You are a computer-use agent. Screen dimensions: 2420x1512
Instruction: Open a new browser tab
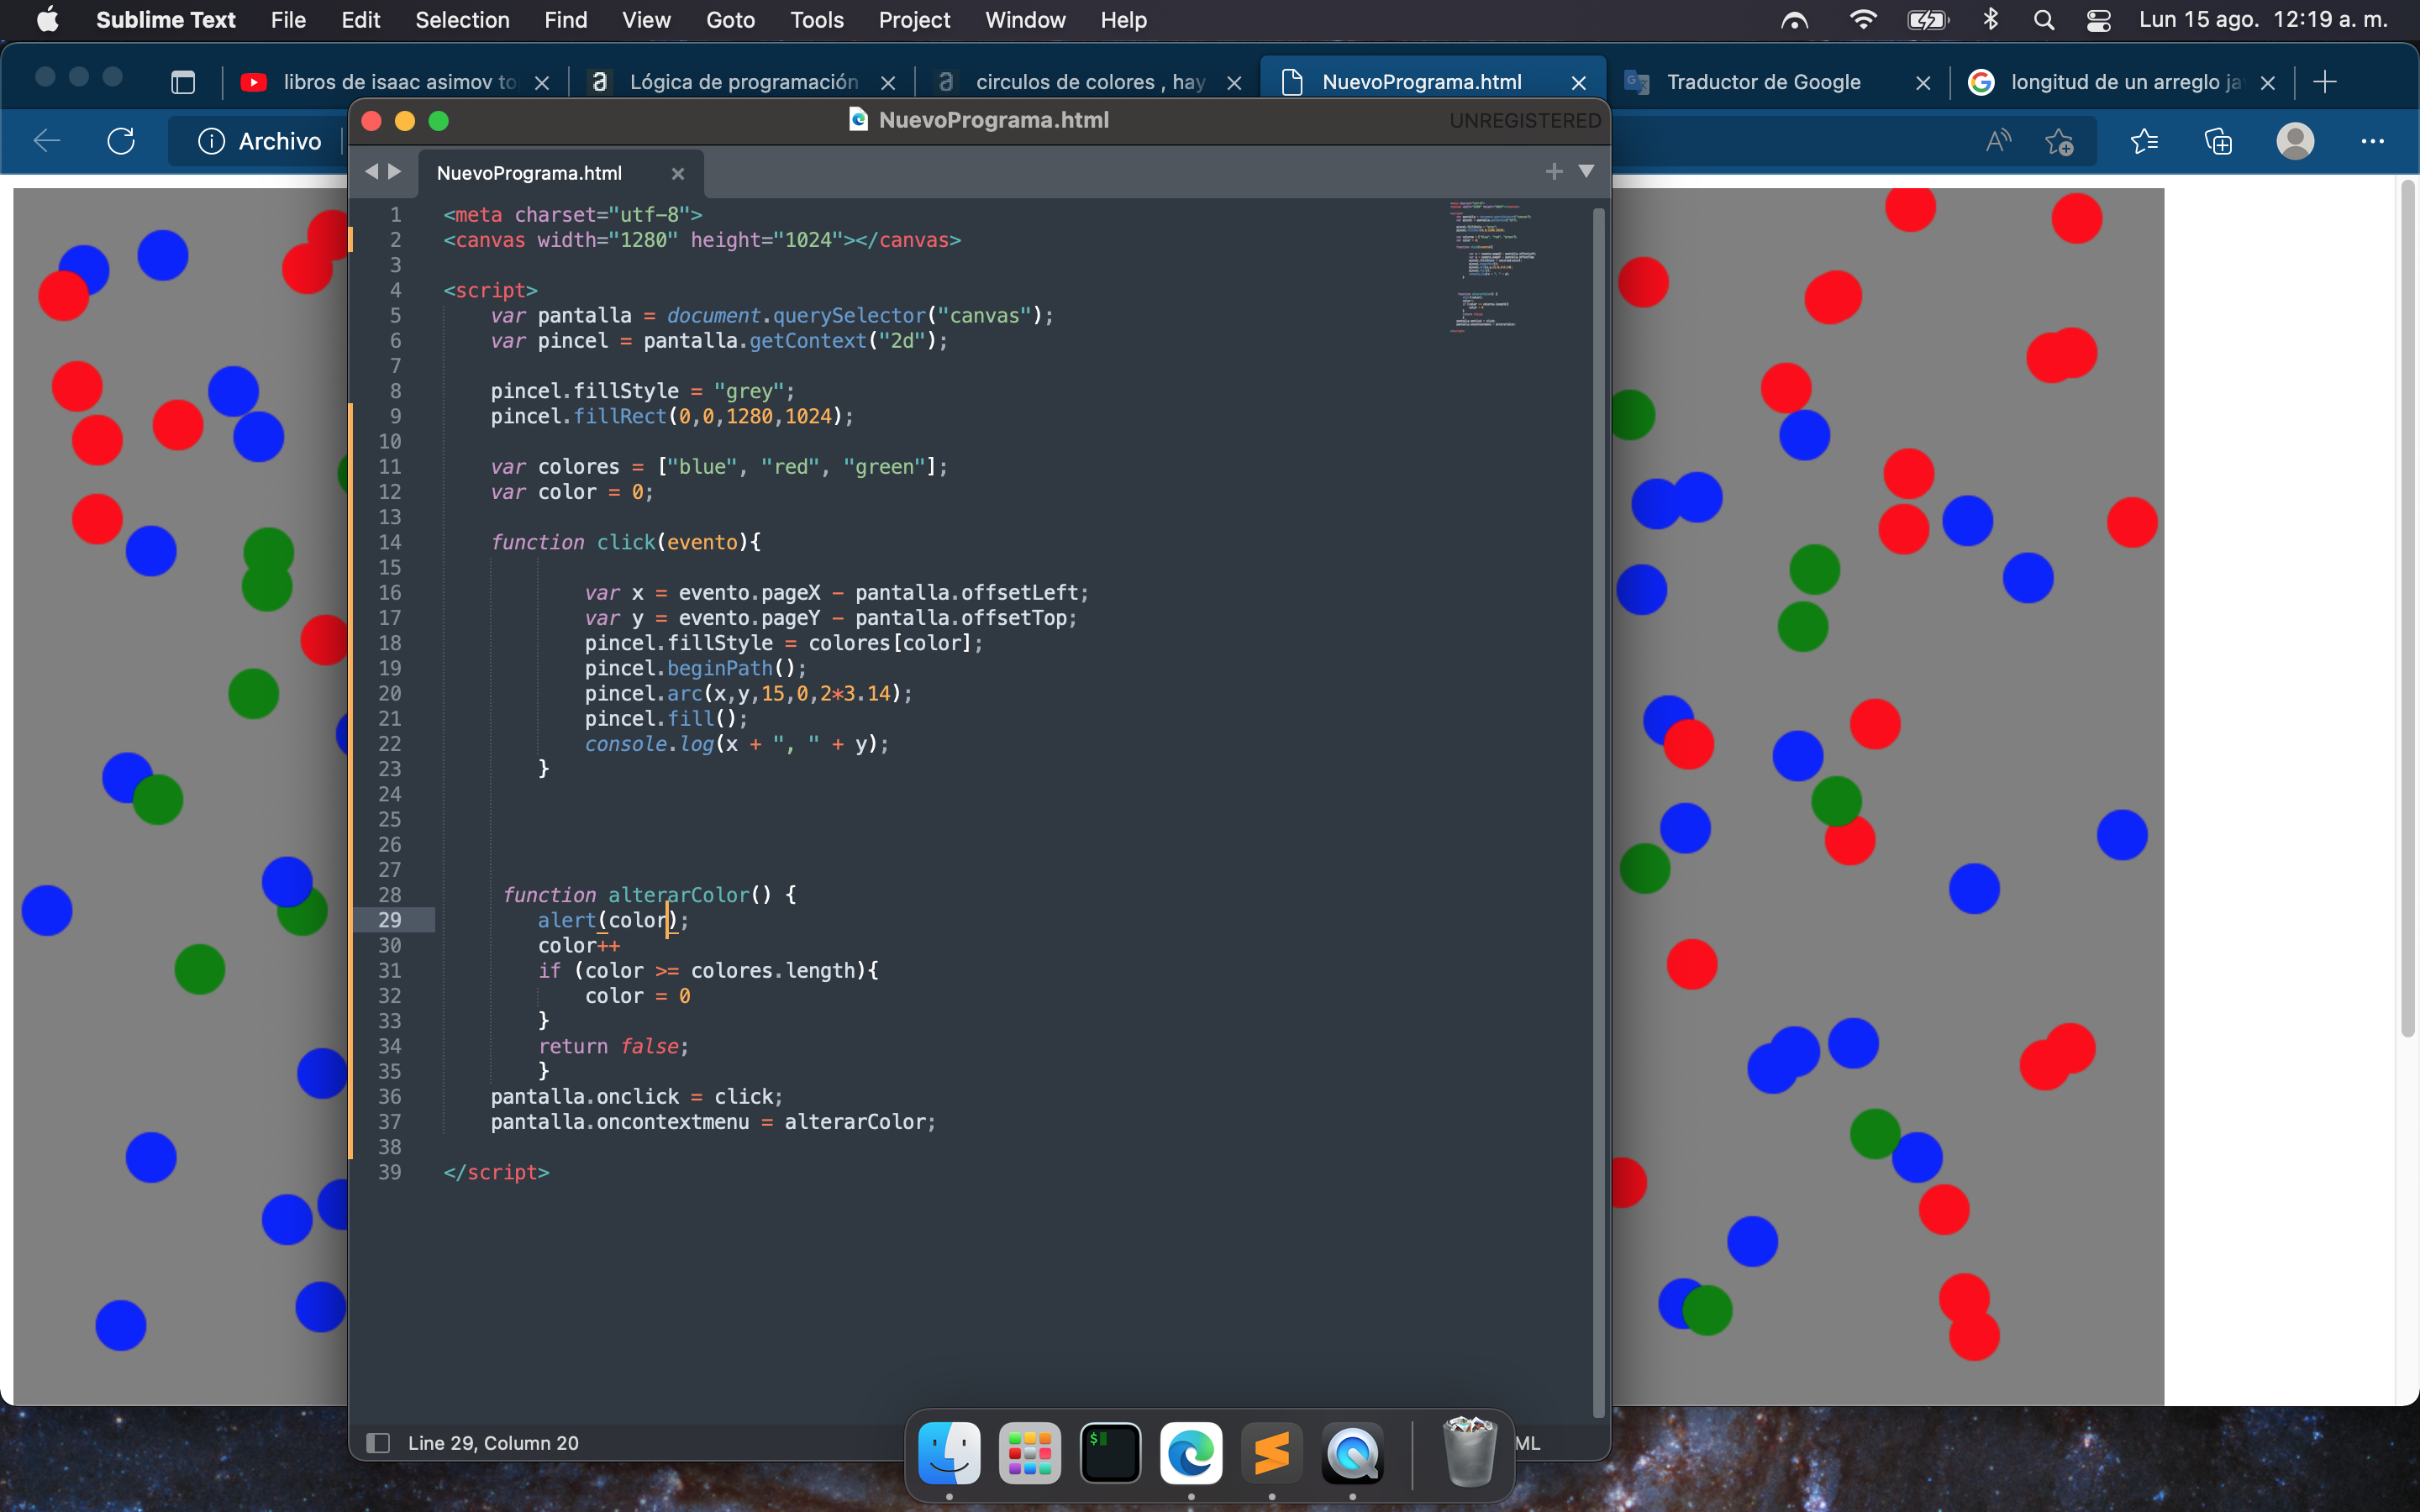[x=2325, y=82]
